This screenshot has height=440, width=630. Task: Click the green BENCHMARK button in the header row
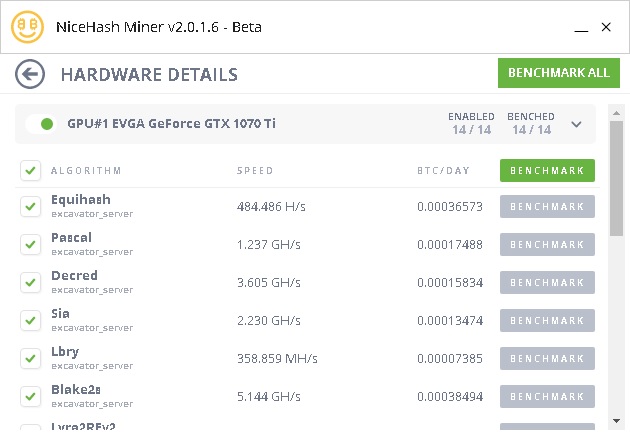(x=547, y=170)
